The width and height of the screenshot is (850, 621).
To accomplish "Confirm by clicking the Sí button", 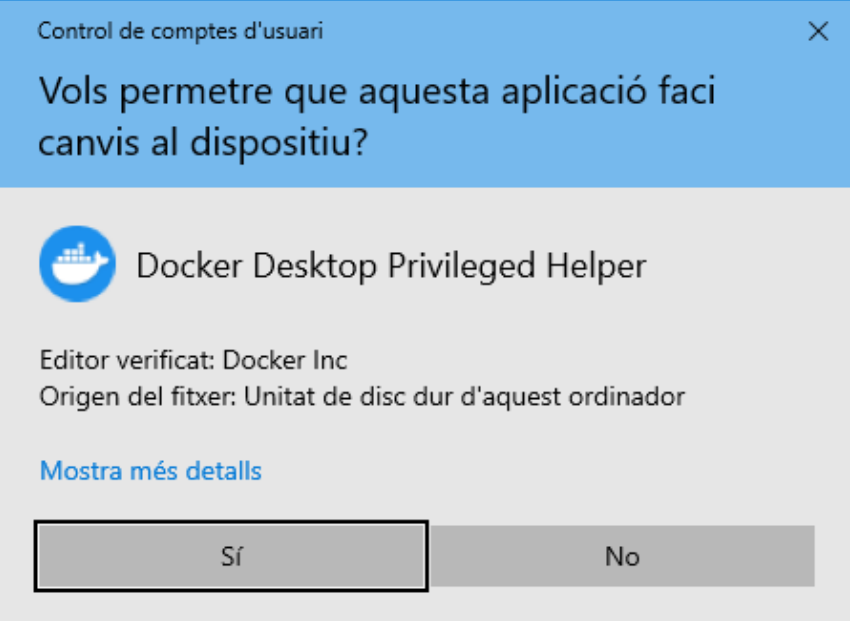I will (x=231, y=556).
